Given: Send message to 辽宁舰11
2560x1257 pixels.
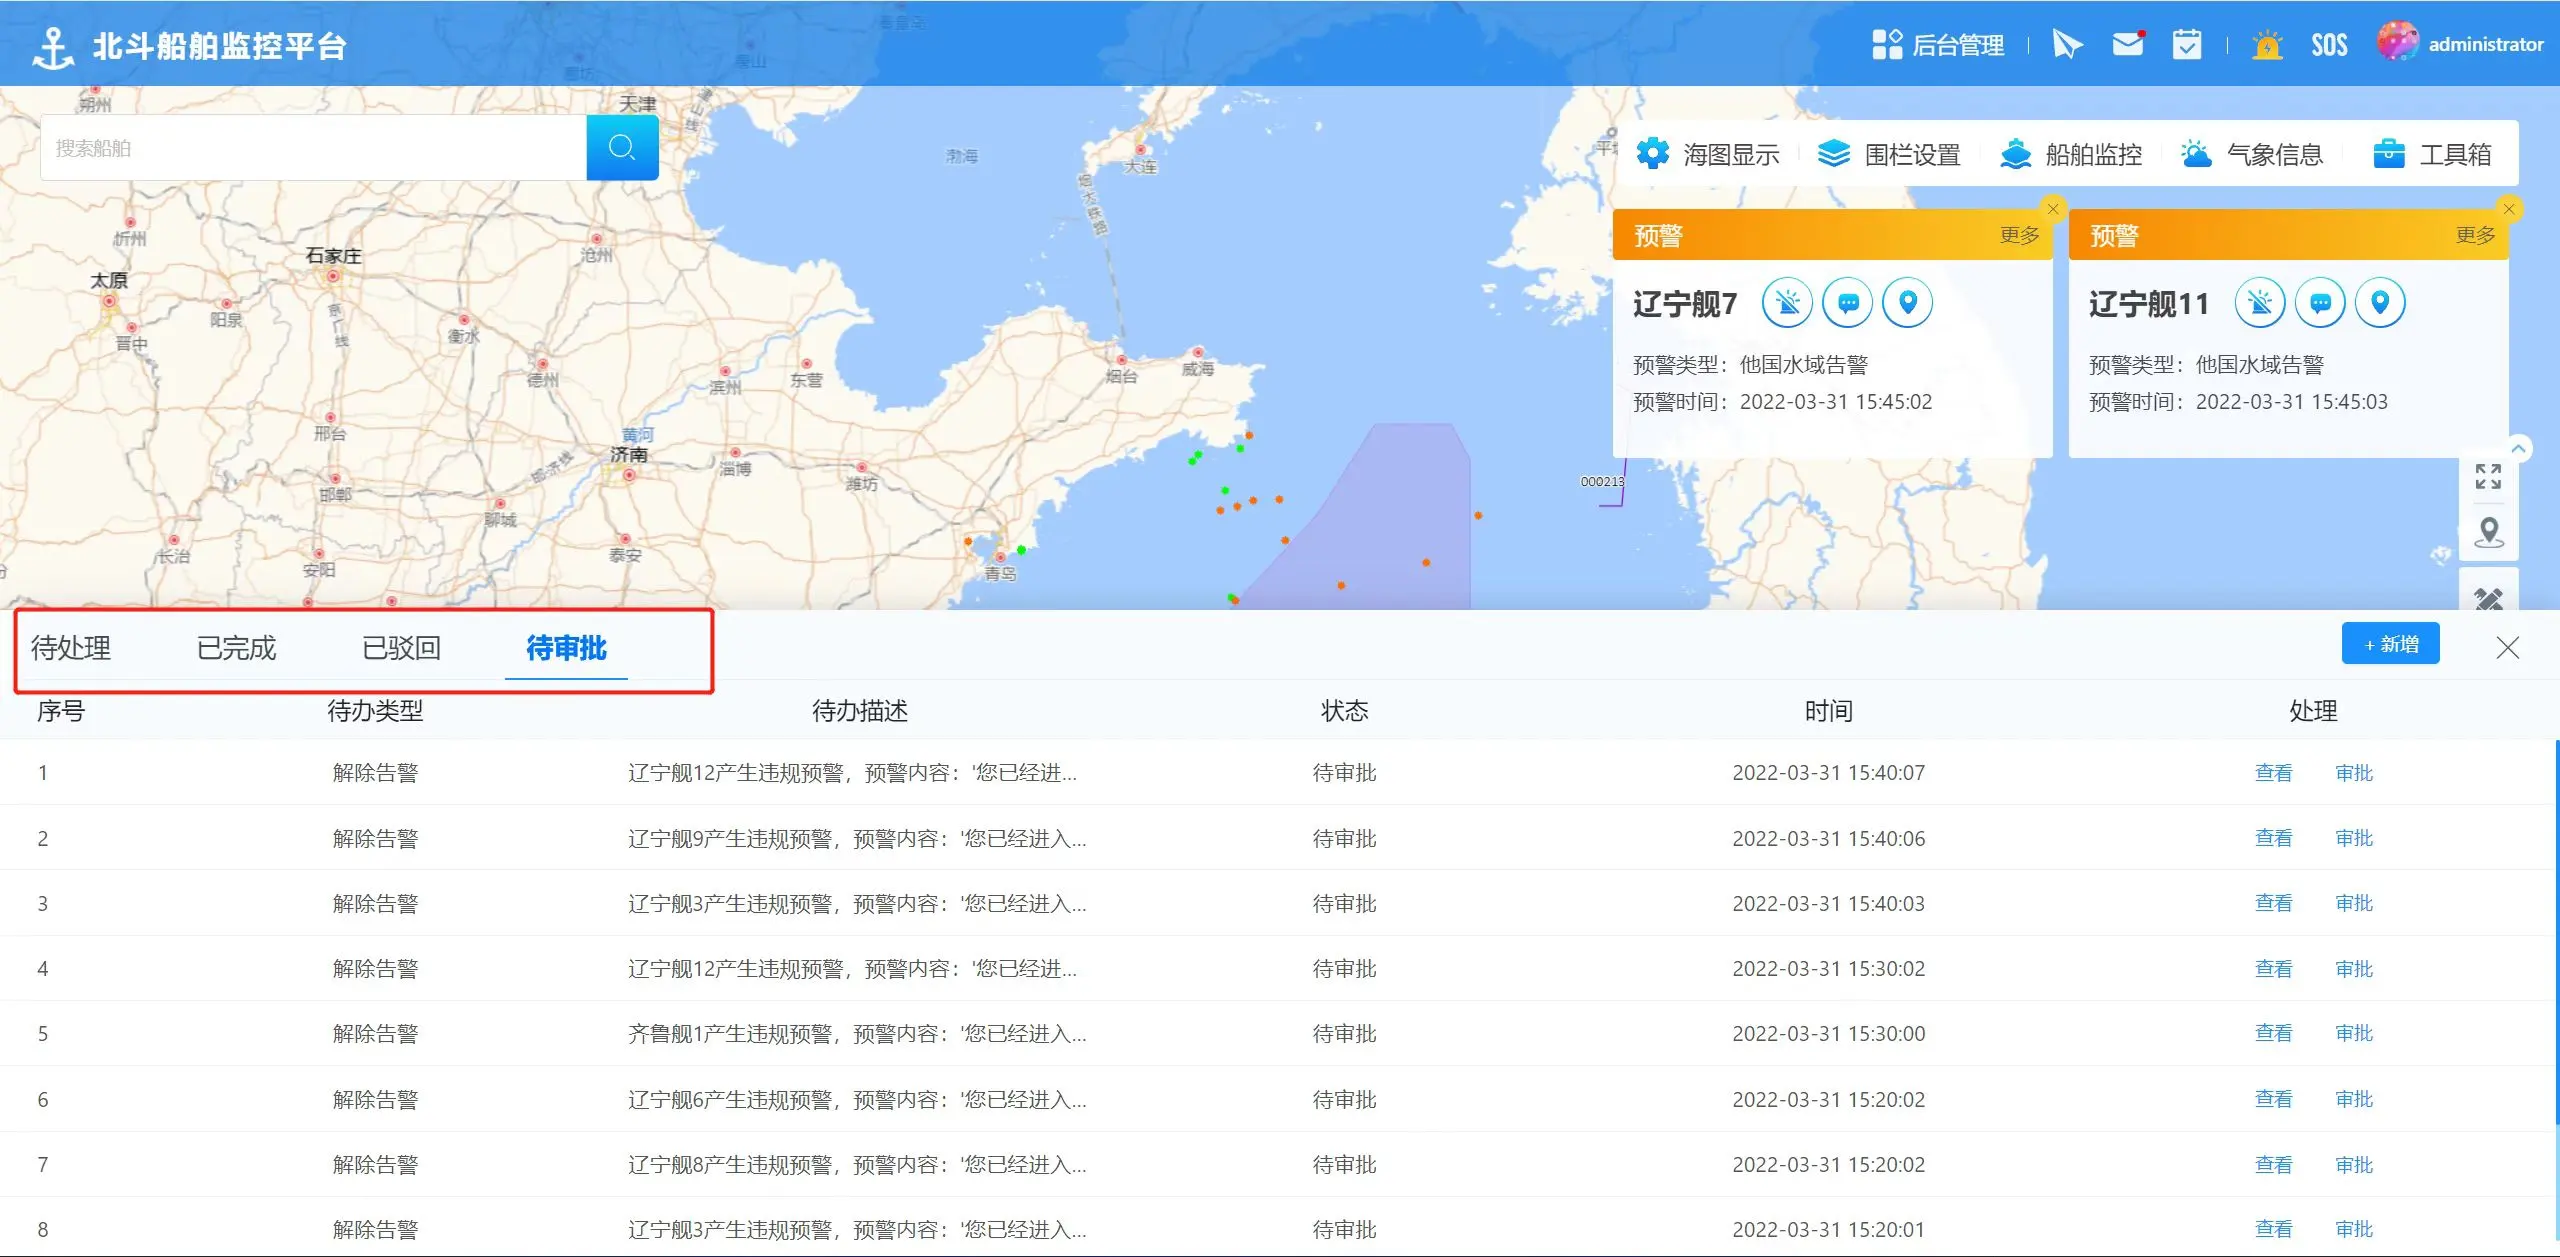Looking at the screenshot, I should click(x=2320, y=303).
